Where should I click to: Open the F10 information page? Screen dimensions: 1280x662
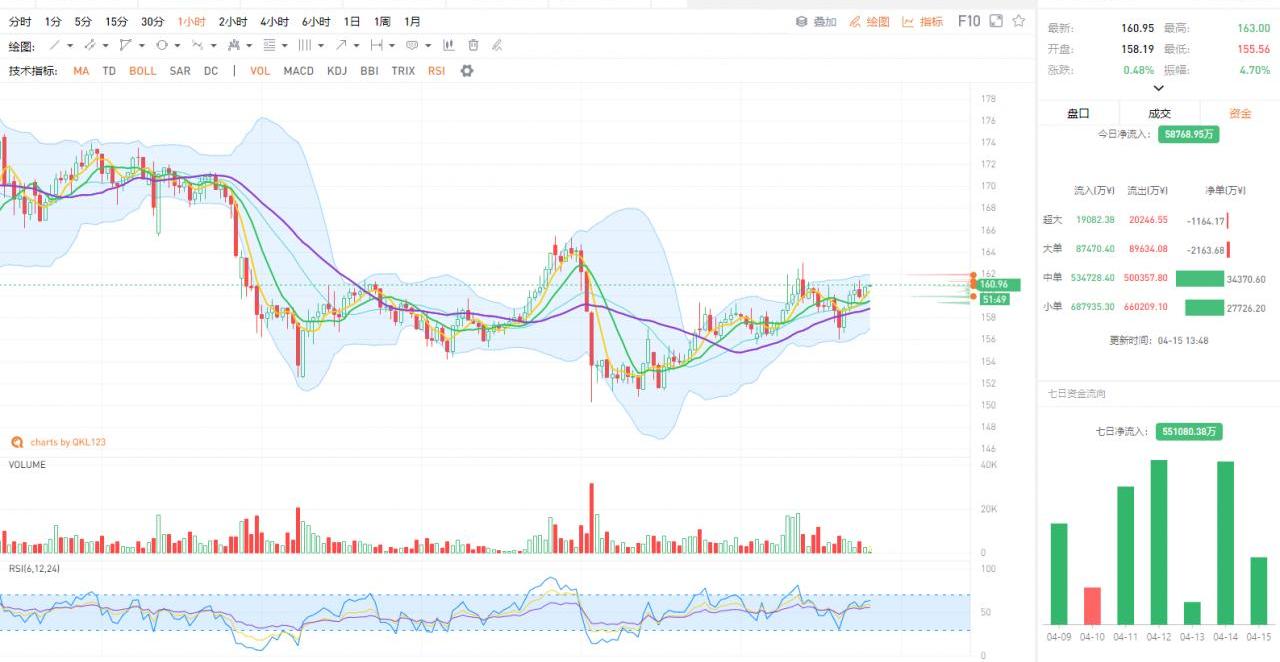(x=969, y=21)
